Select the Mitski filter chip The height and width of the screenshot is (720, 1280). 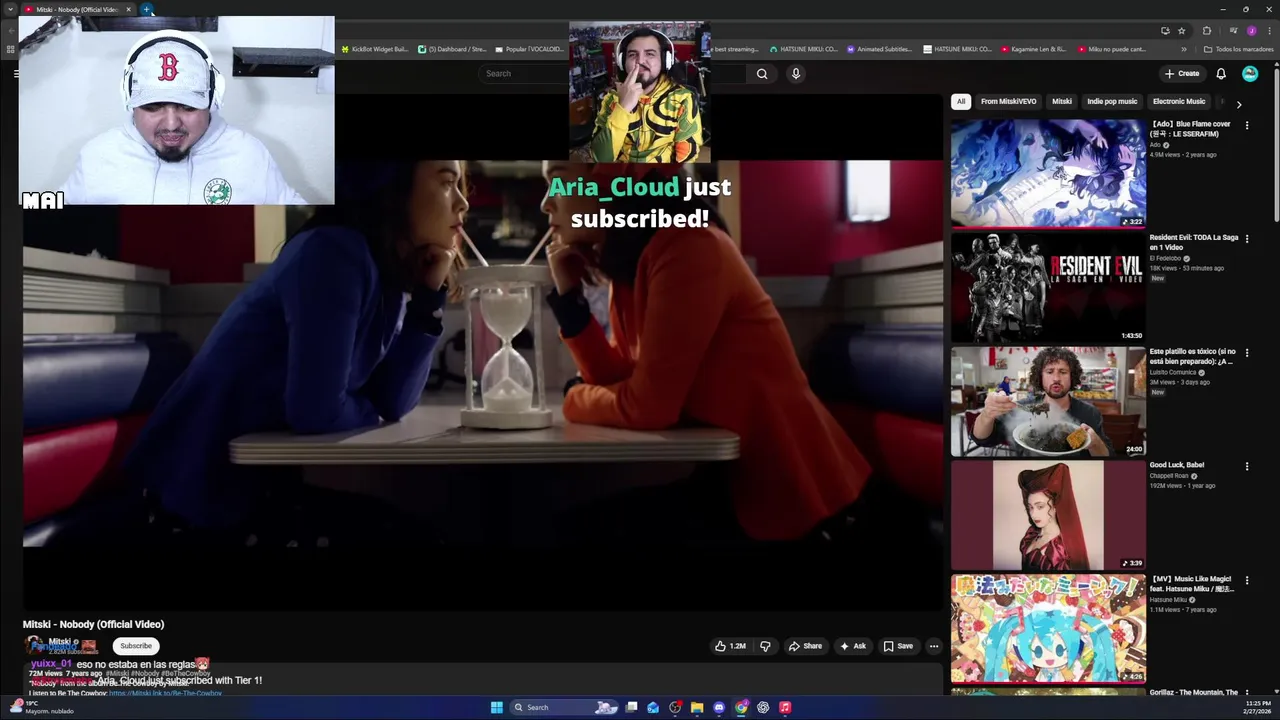(1062, 101)
